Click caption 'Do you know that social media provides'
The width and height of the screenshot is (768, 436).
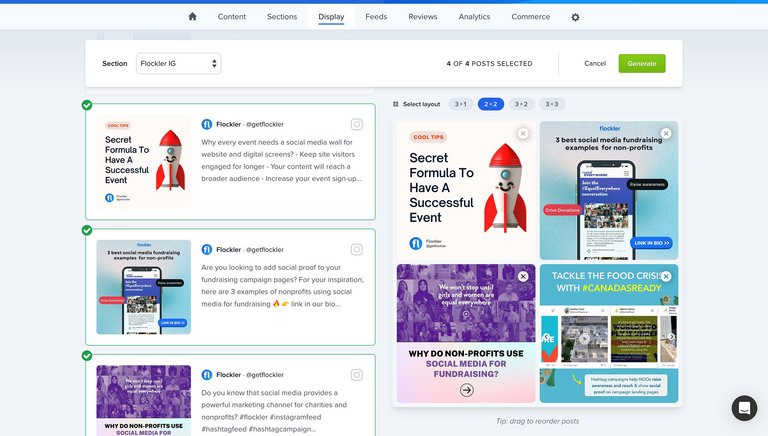pyautogui.click(x=274, y=411)
